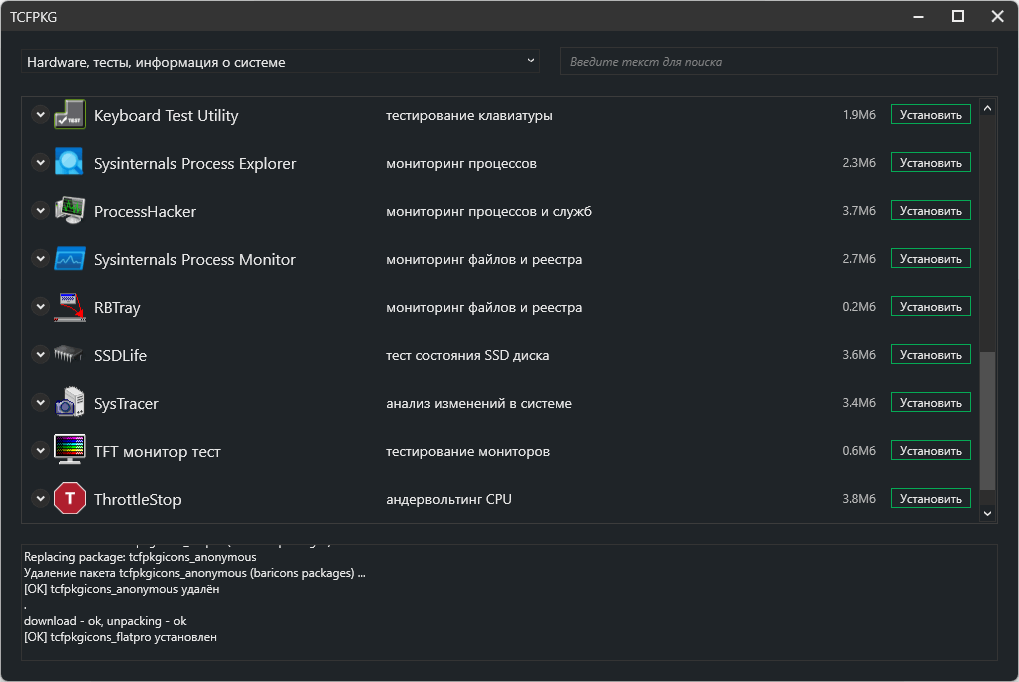Expand the ProcessHacker row chevron

click(x=40, y=211)
